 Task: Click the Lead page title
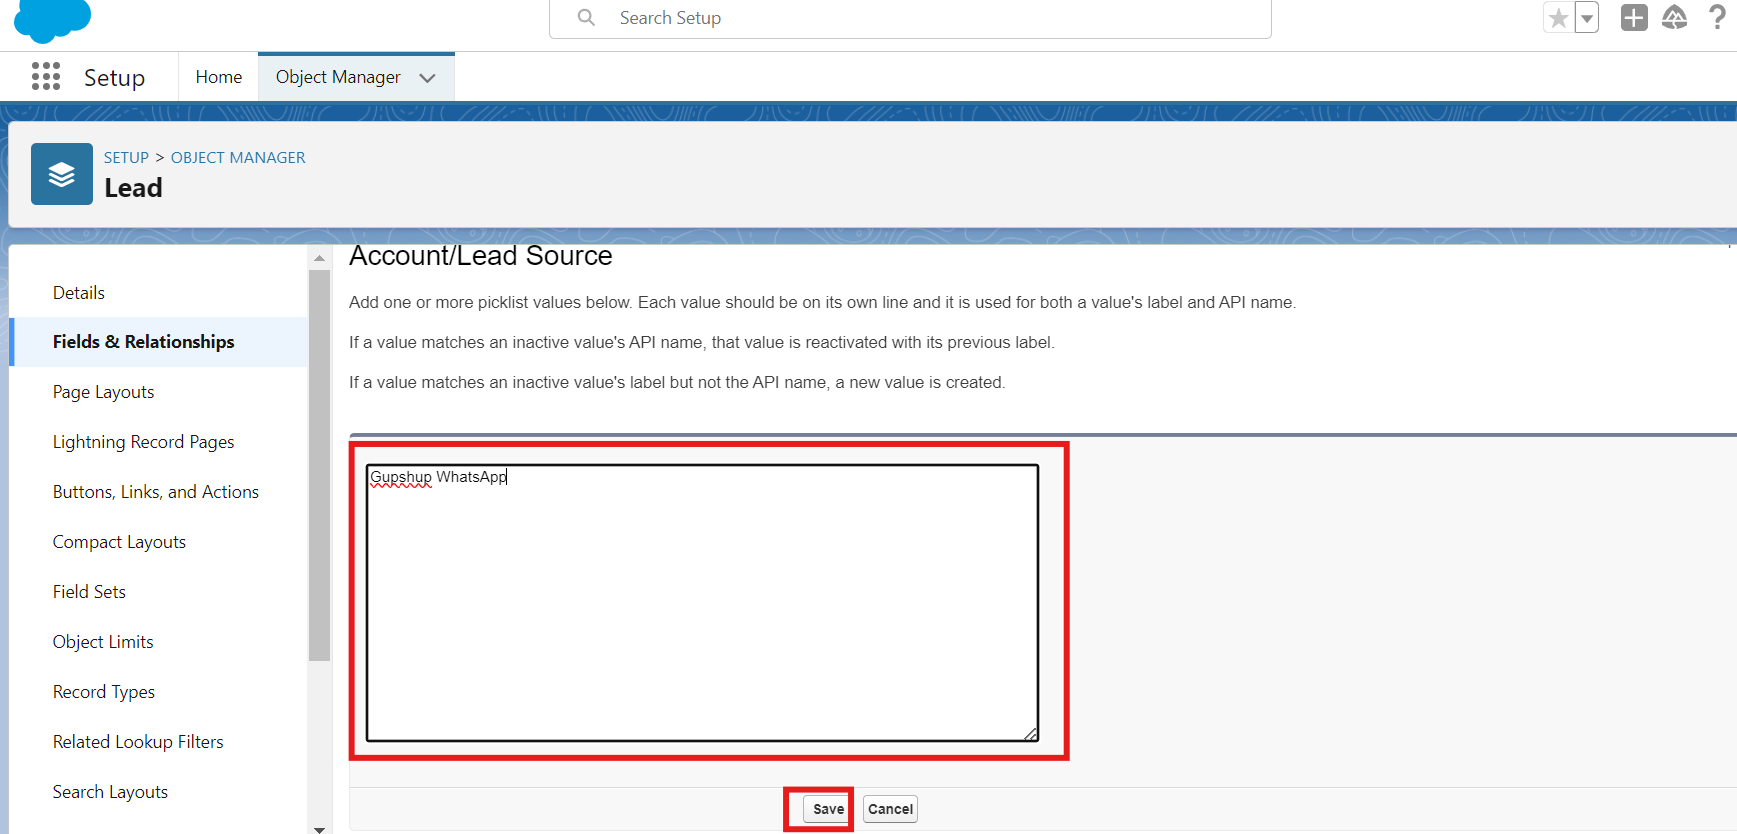[x=133, y=188]
